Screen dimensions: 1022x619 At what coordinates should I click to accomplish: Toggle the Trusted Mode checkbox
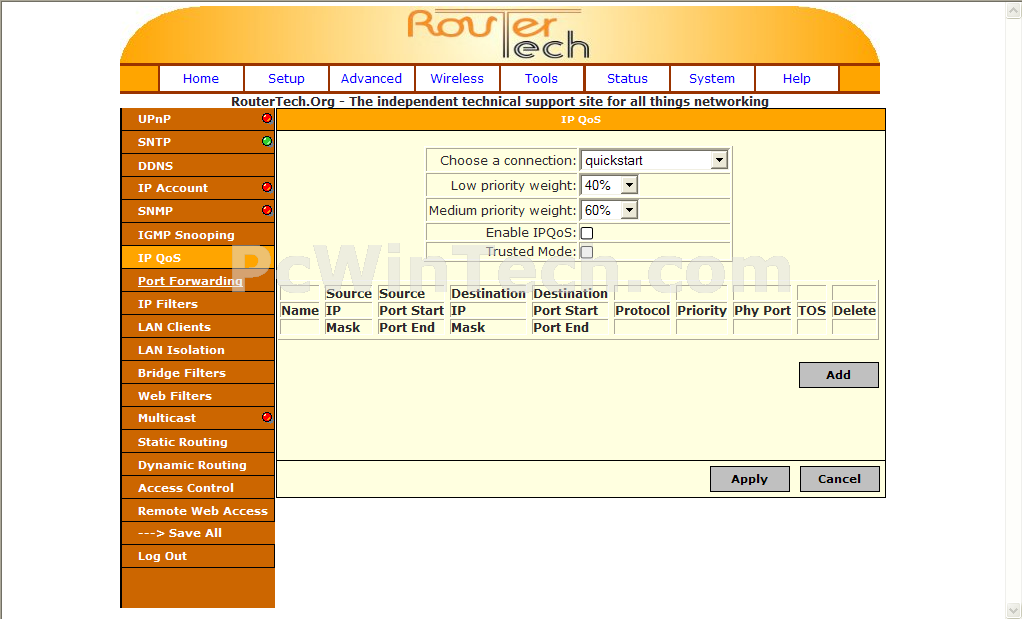click(587, 252)
